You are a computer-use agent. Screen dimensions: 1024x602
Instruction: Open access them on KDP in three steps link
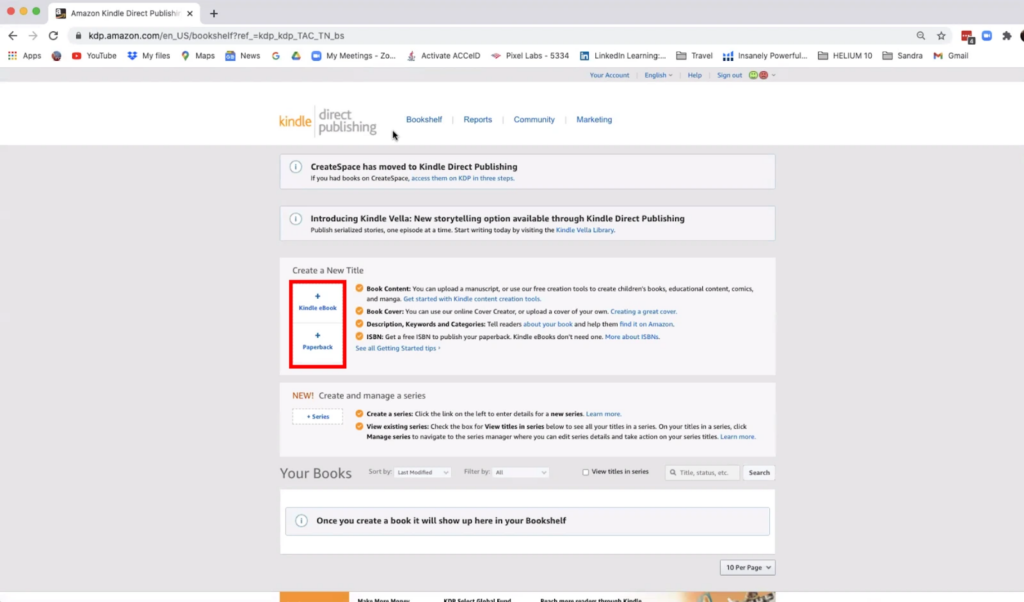[462, 178]
